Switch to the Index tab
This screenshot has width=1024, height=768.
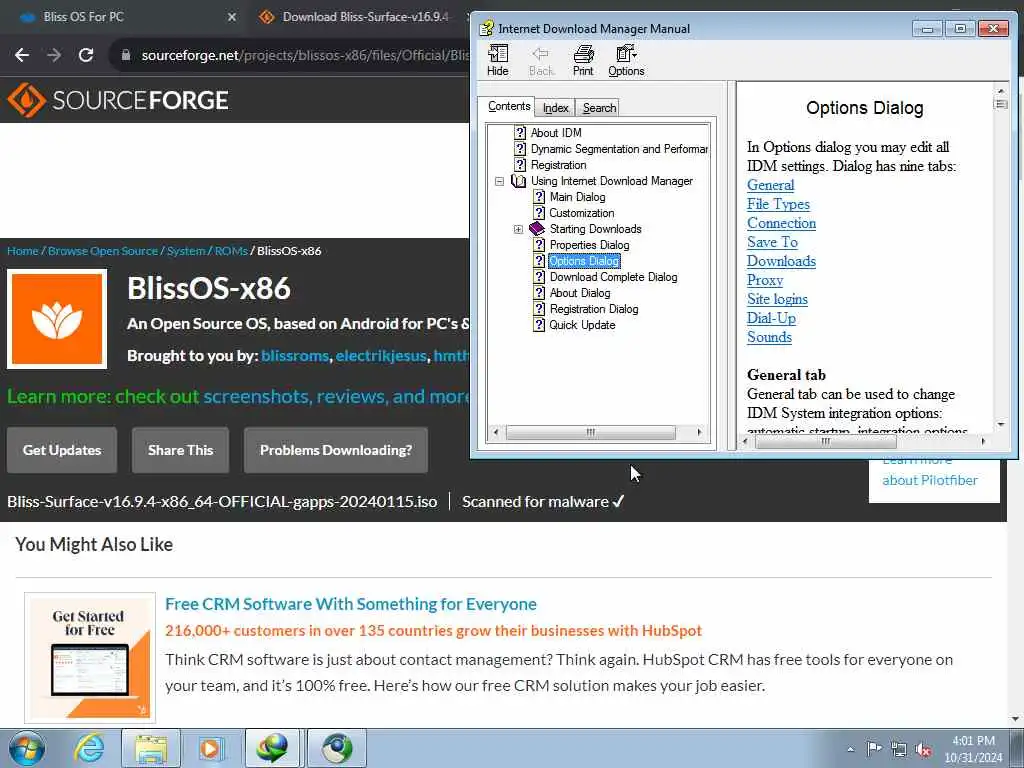point(556,108)
